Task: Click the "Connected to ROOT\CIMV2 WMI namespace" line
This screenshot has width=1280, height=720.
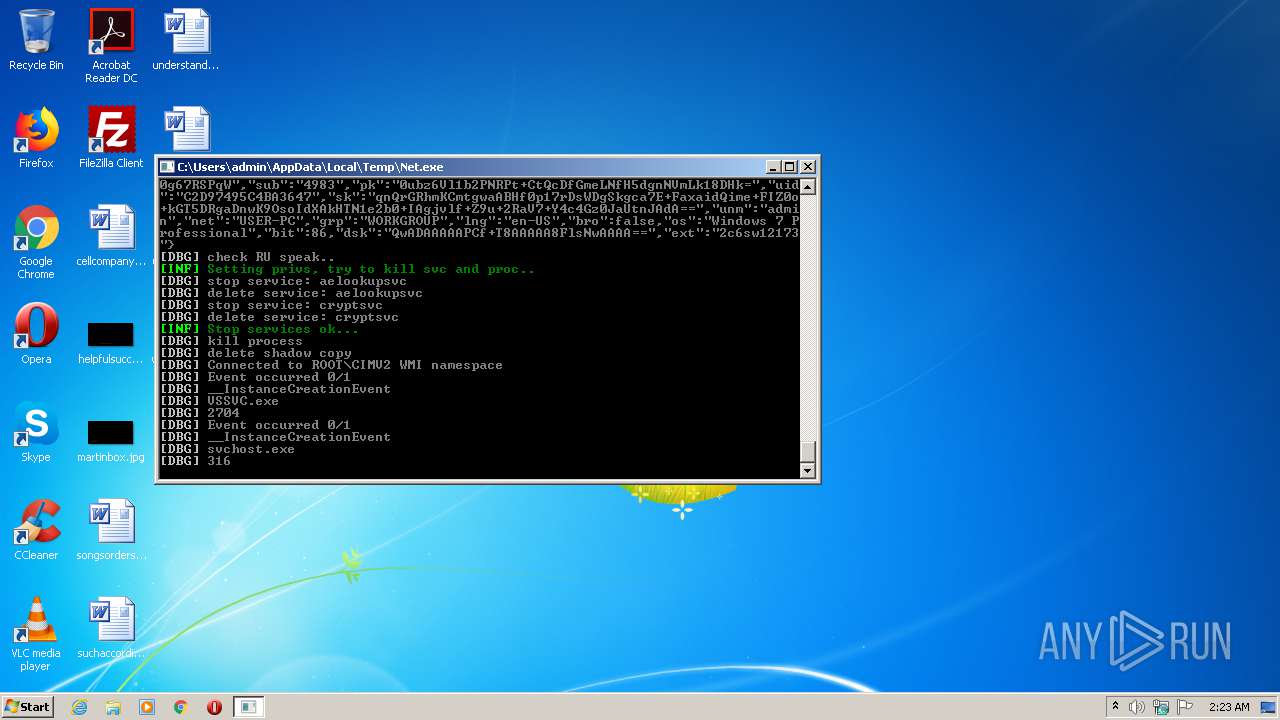Action: click(355, 365)
